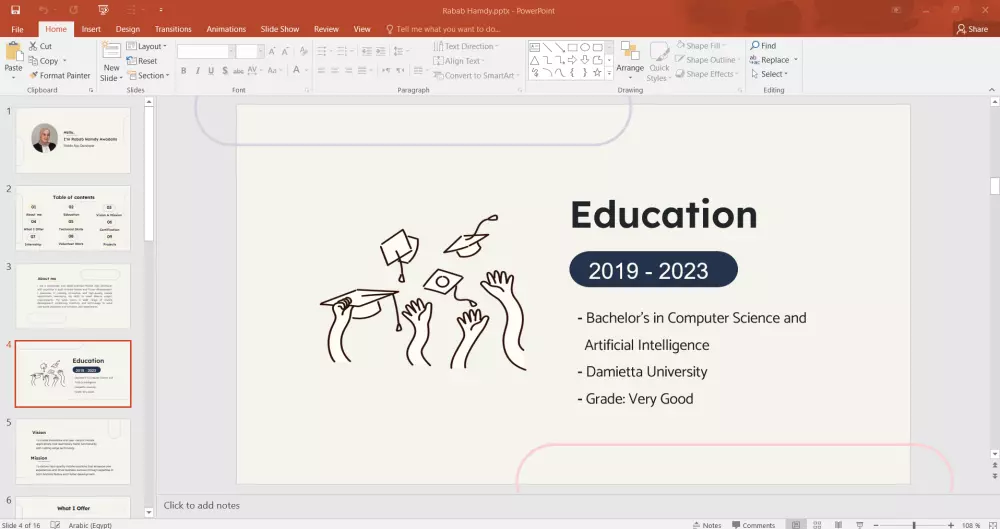The width and height of the screenshot is (1000, 529).
Task: Click the Share button
Action: 972,29
